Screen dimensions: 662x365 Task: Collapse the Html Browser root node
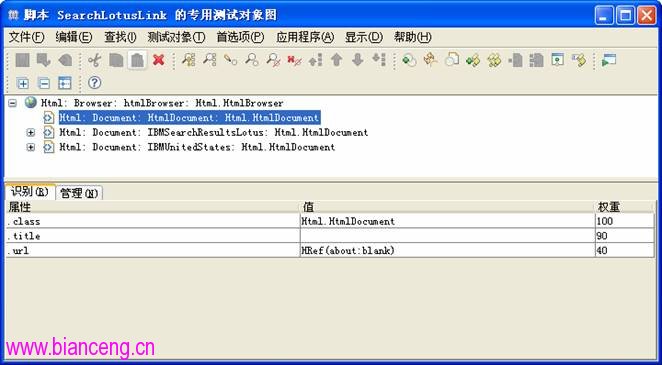pos(13,103)
